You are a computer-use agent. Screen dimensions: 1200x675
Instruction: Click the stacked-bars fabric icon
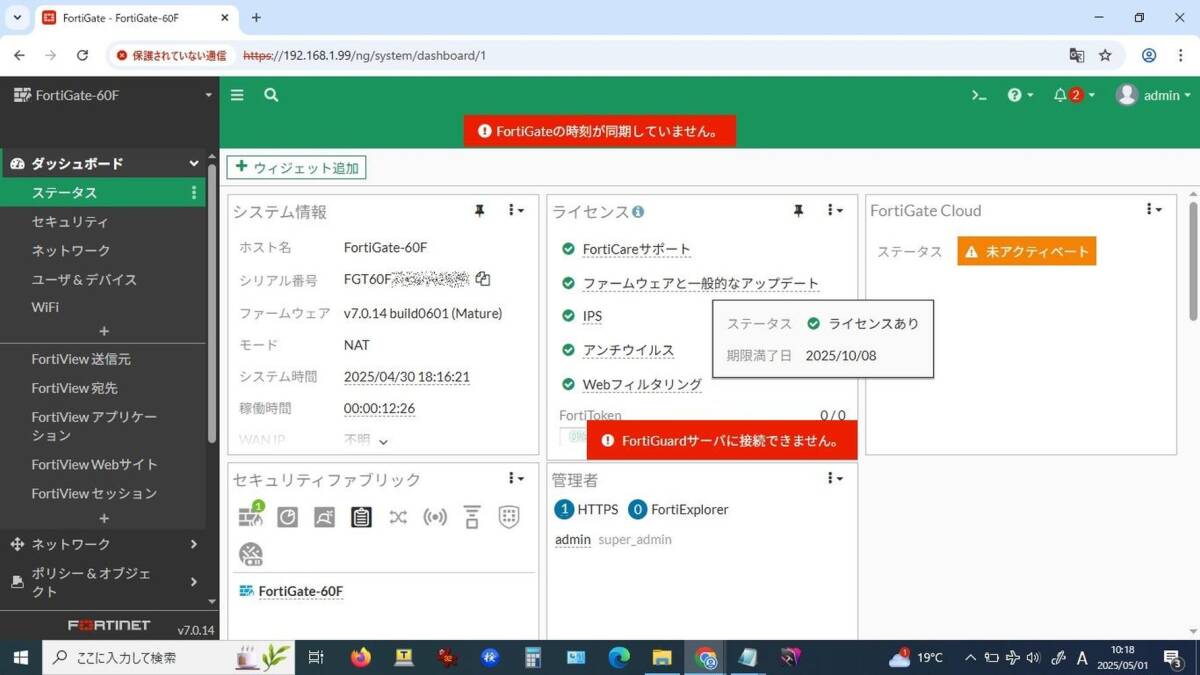coord(472,517)
